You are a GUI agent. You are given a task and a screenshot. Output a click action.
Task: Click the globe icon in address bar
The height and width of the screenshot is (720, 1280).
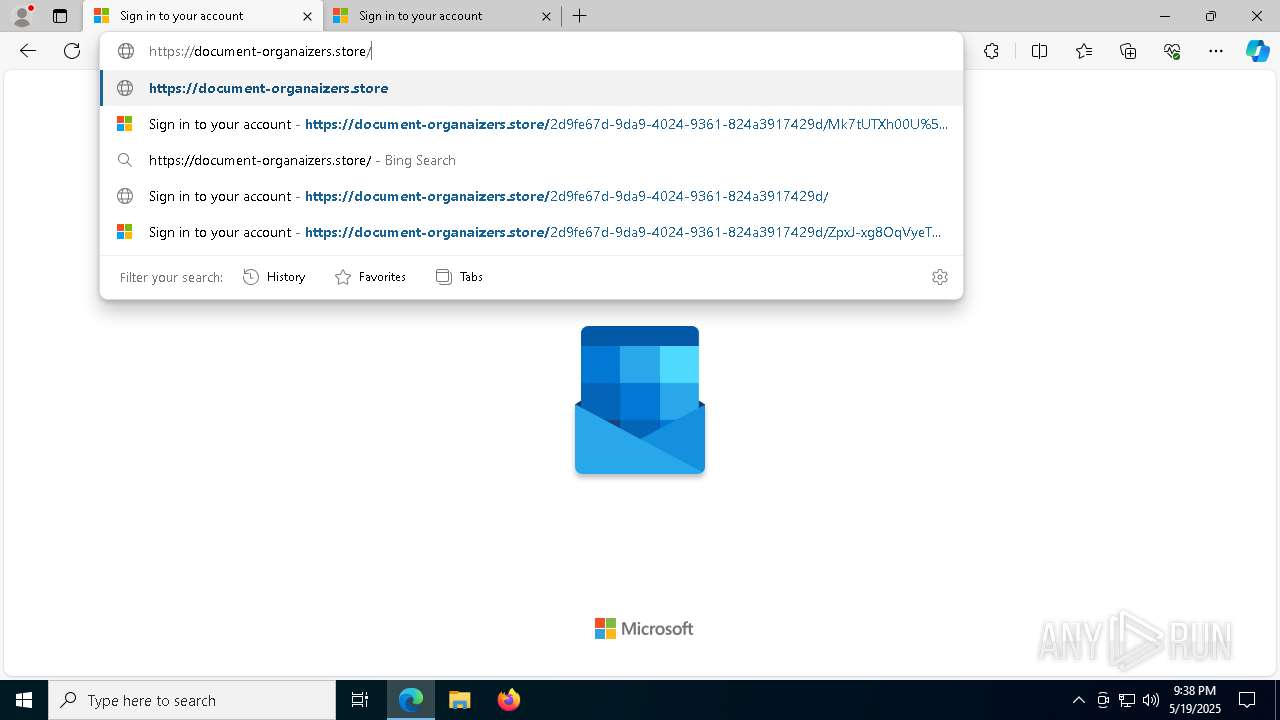(125, 51)
